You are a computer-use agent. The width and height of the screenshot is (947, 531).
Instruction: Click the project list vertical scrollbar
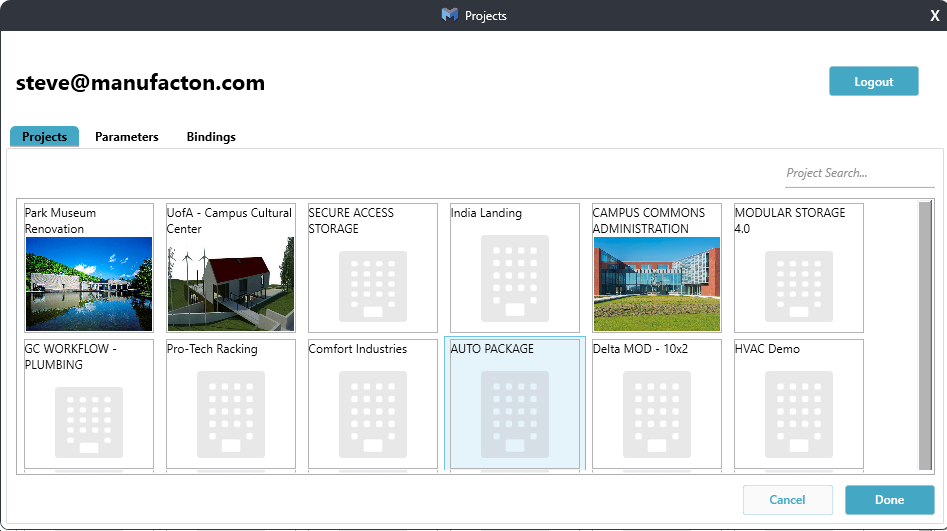click(x=925, y=334)
